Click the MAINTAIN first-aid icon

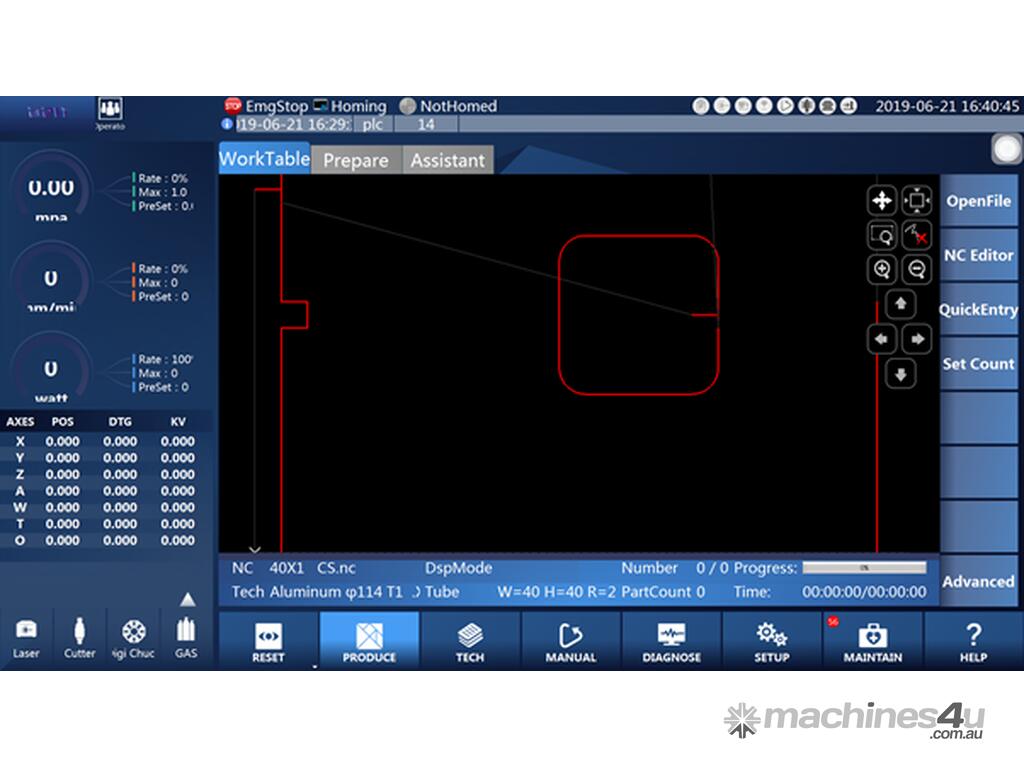click(x=872, y=636)
